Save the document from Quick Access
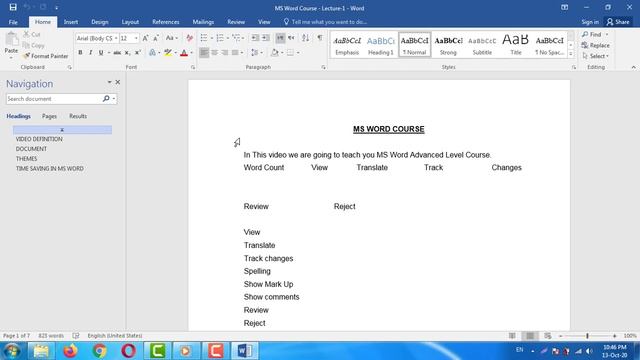Viewport: 640px width, 360px height. pos(13,7)
